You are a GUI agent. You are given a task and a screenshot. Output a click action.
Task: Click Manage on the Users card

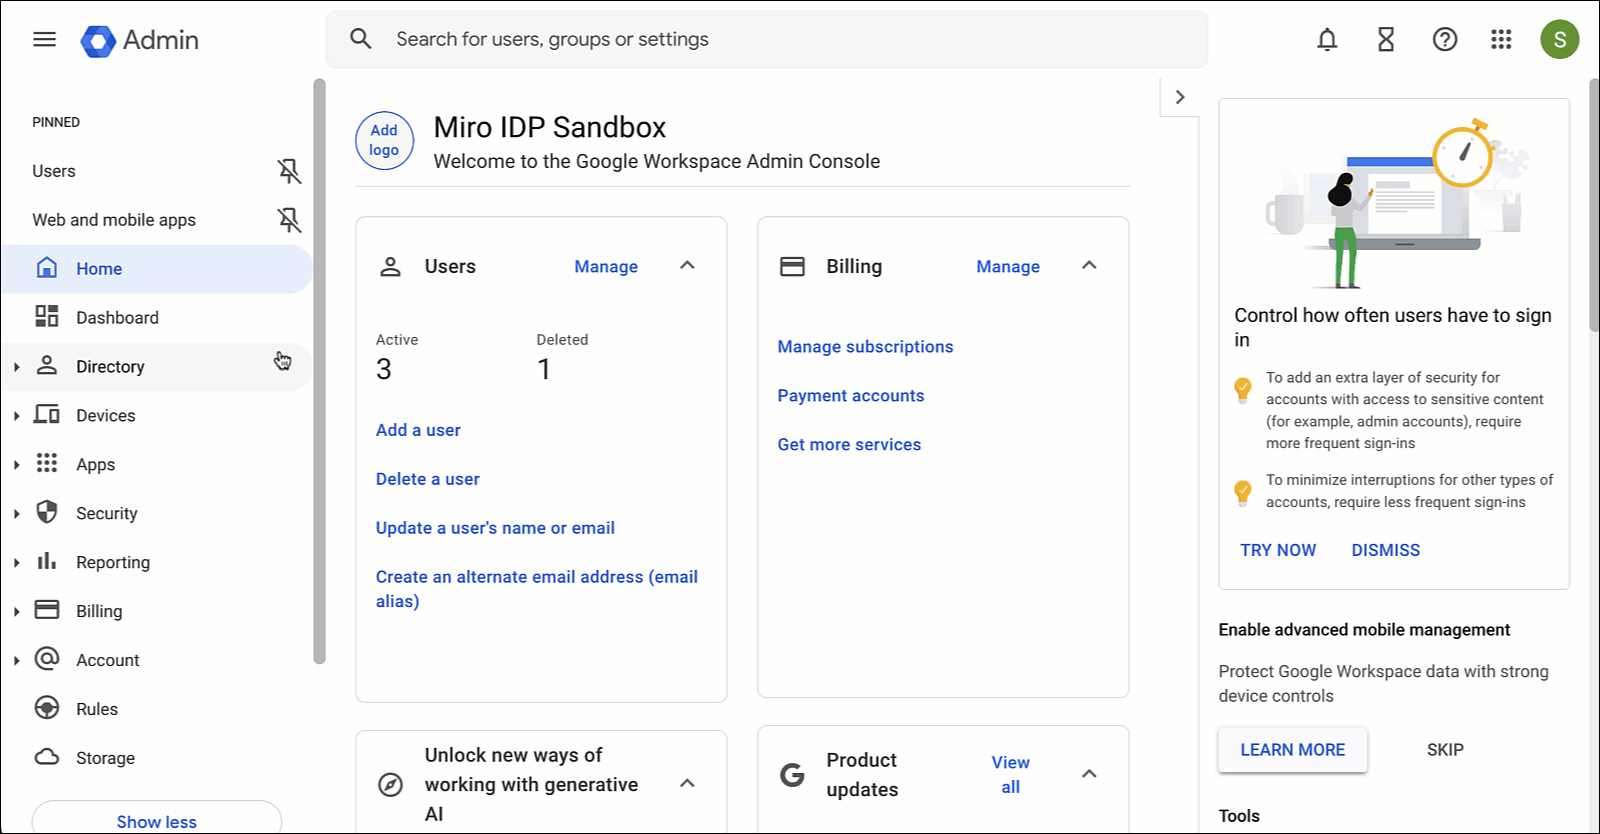click(606, 267)
